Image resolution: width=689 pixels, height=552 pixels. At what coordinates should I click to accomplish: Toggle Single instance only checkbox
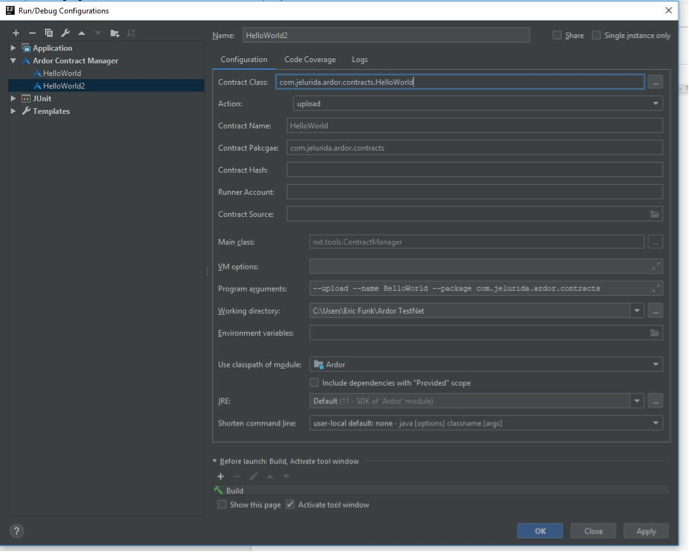[x=596, y=35]
